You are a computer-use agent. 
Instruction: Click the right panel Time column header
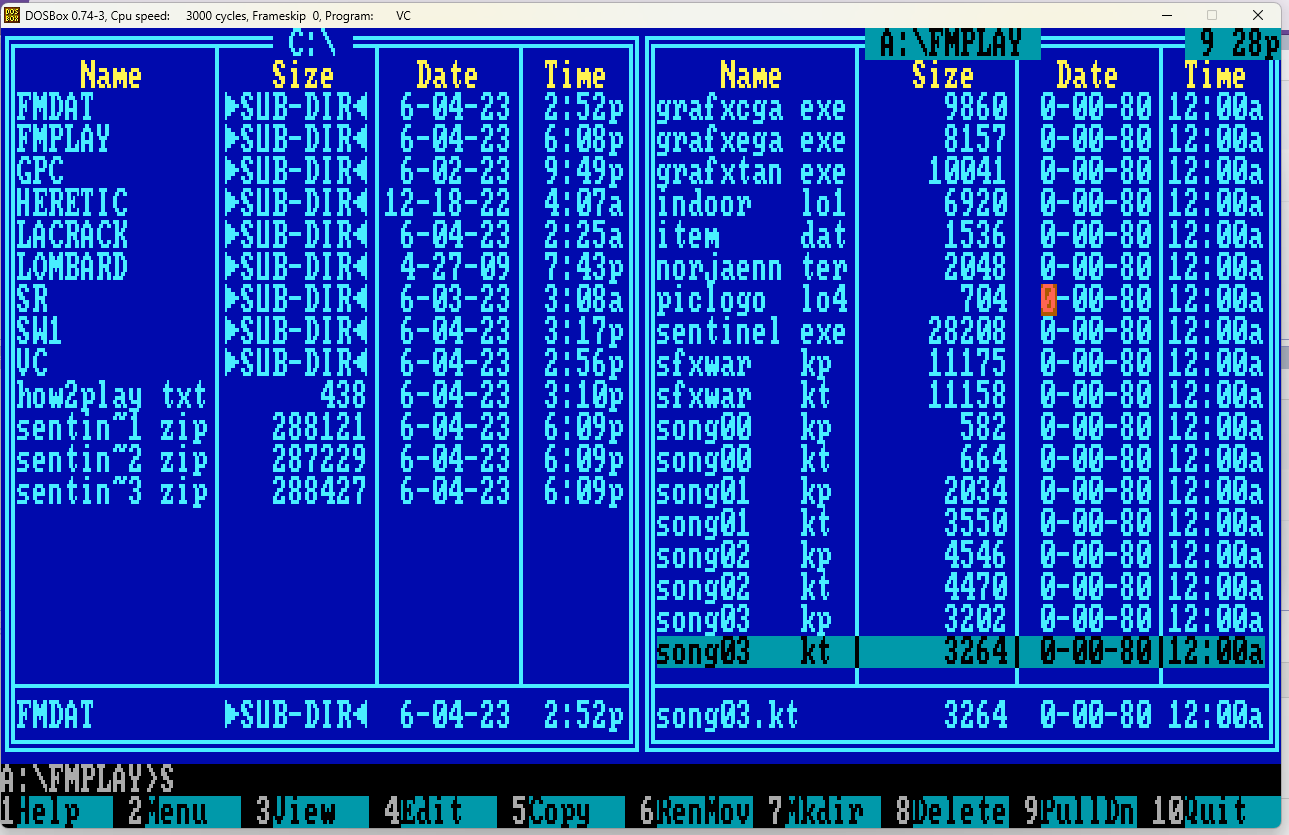click(x=1215, y=75)
